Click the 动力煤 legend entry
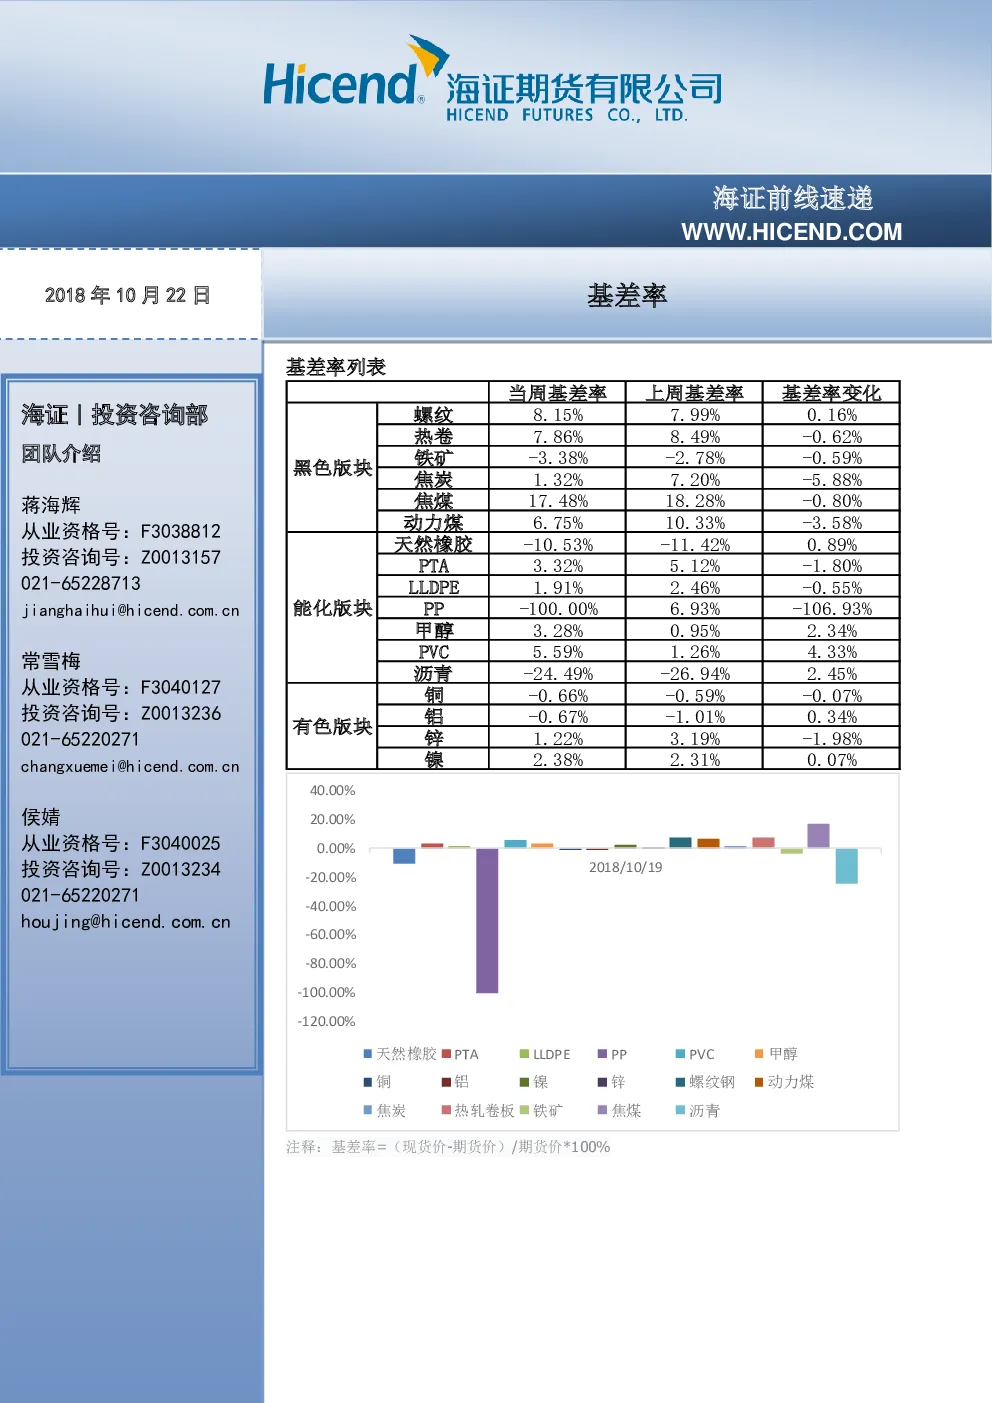 (x=784, y=1082)
